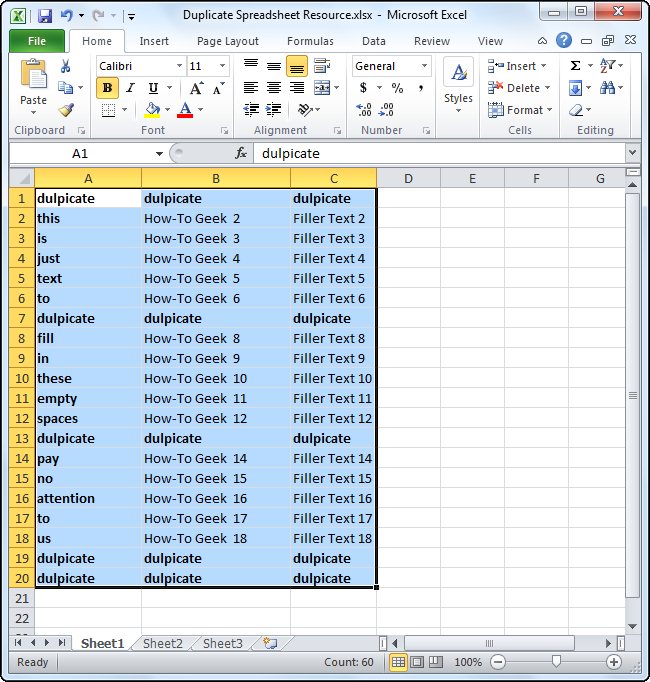
Task: Click Decrease Decimal icon
Action: 386,110
